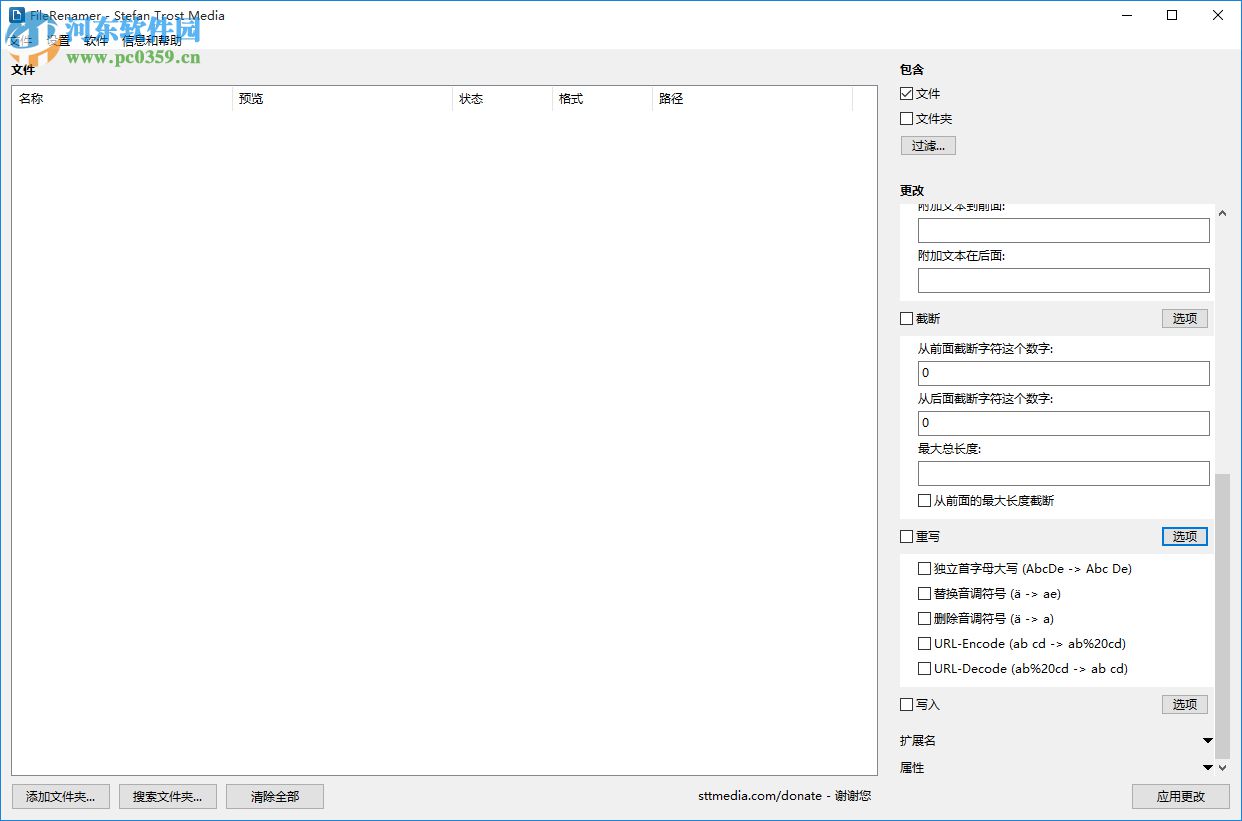Enable the 文件夹 checkbox under 包含
The image size is (1242, 821).
pos(906,118)
